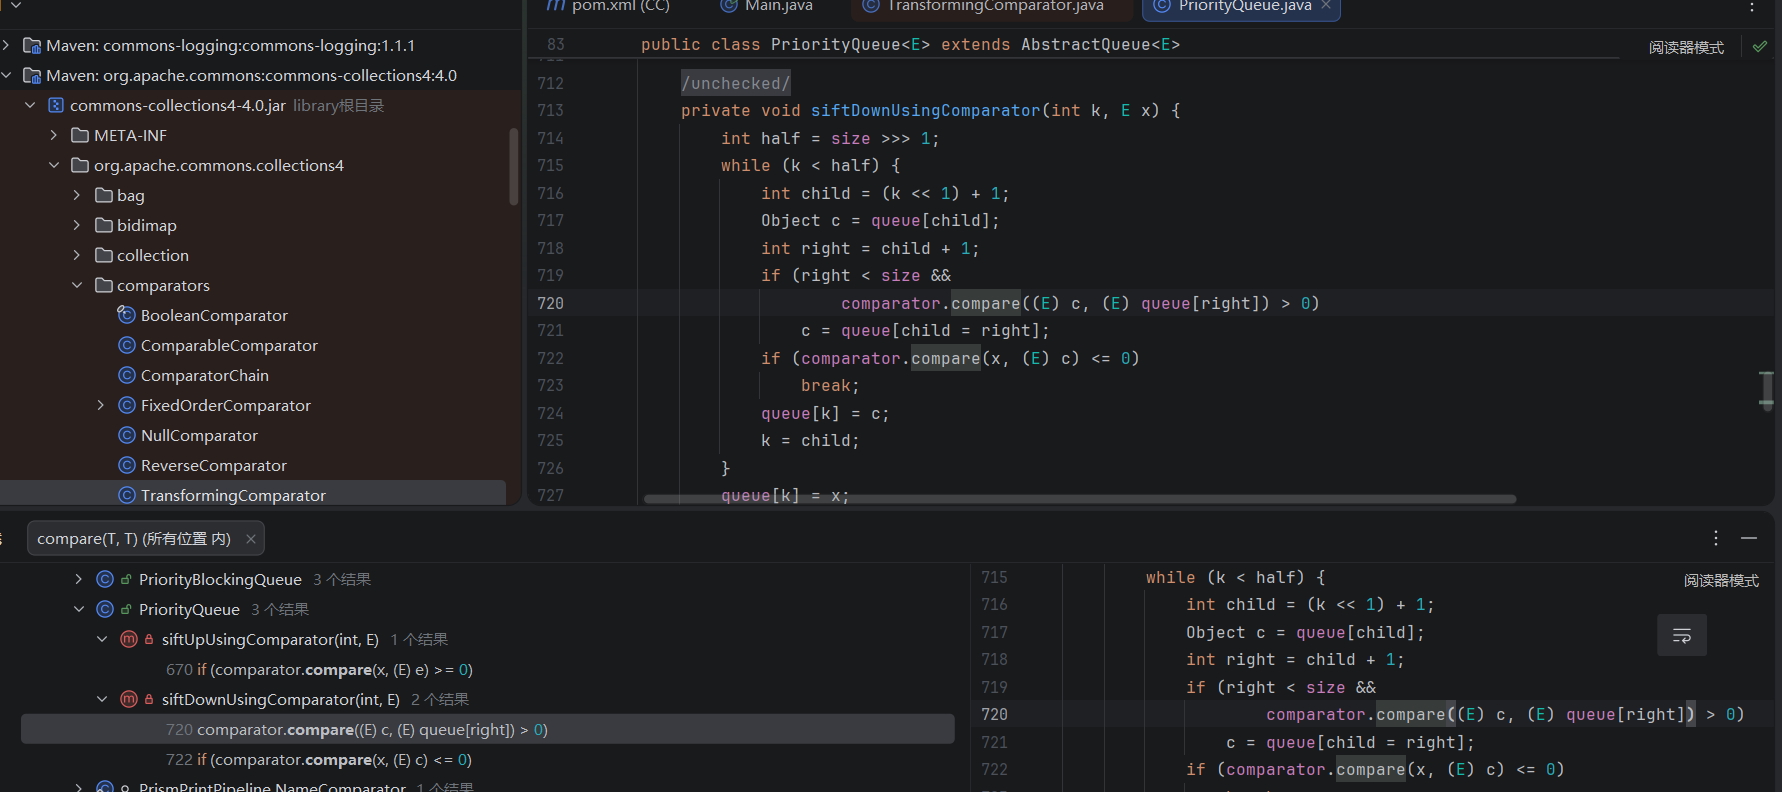The height and width of the screenshot is (792, 1782).
Task: Switch to TransformingComparator.java tab
Action: tap(994, 7)
